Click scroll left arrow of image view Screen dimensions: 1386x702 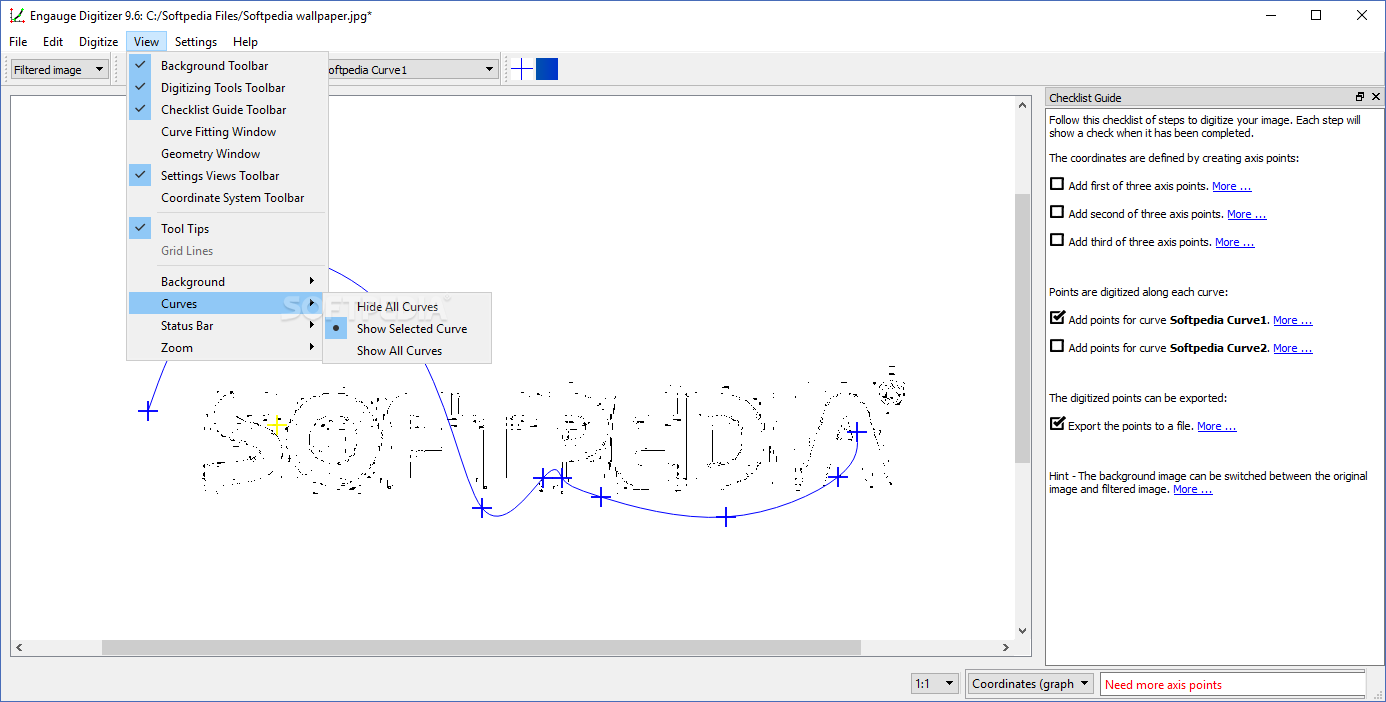coord(19,648)
